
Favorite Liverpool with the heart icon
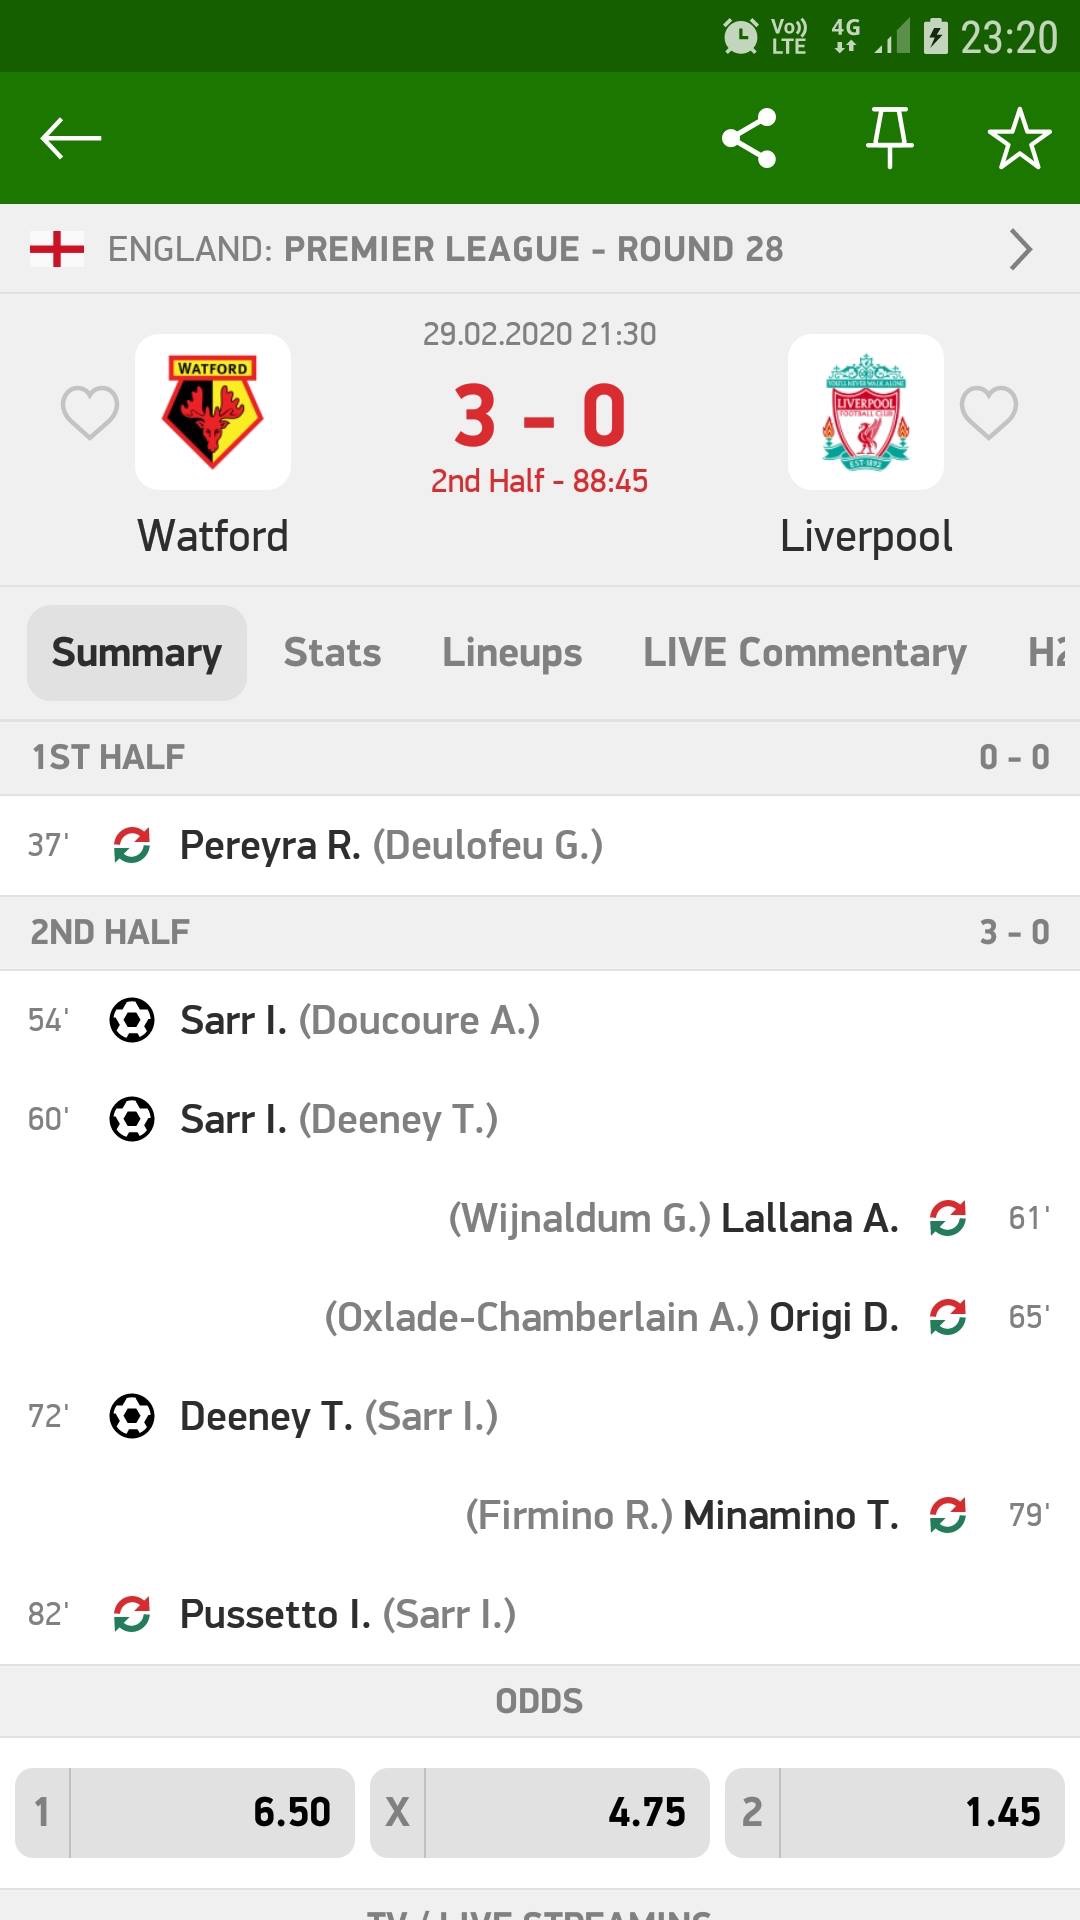coord(989,412)
